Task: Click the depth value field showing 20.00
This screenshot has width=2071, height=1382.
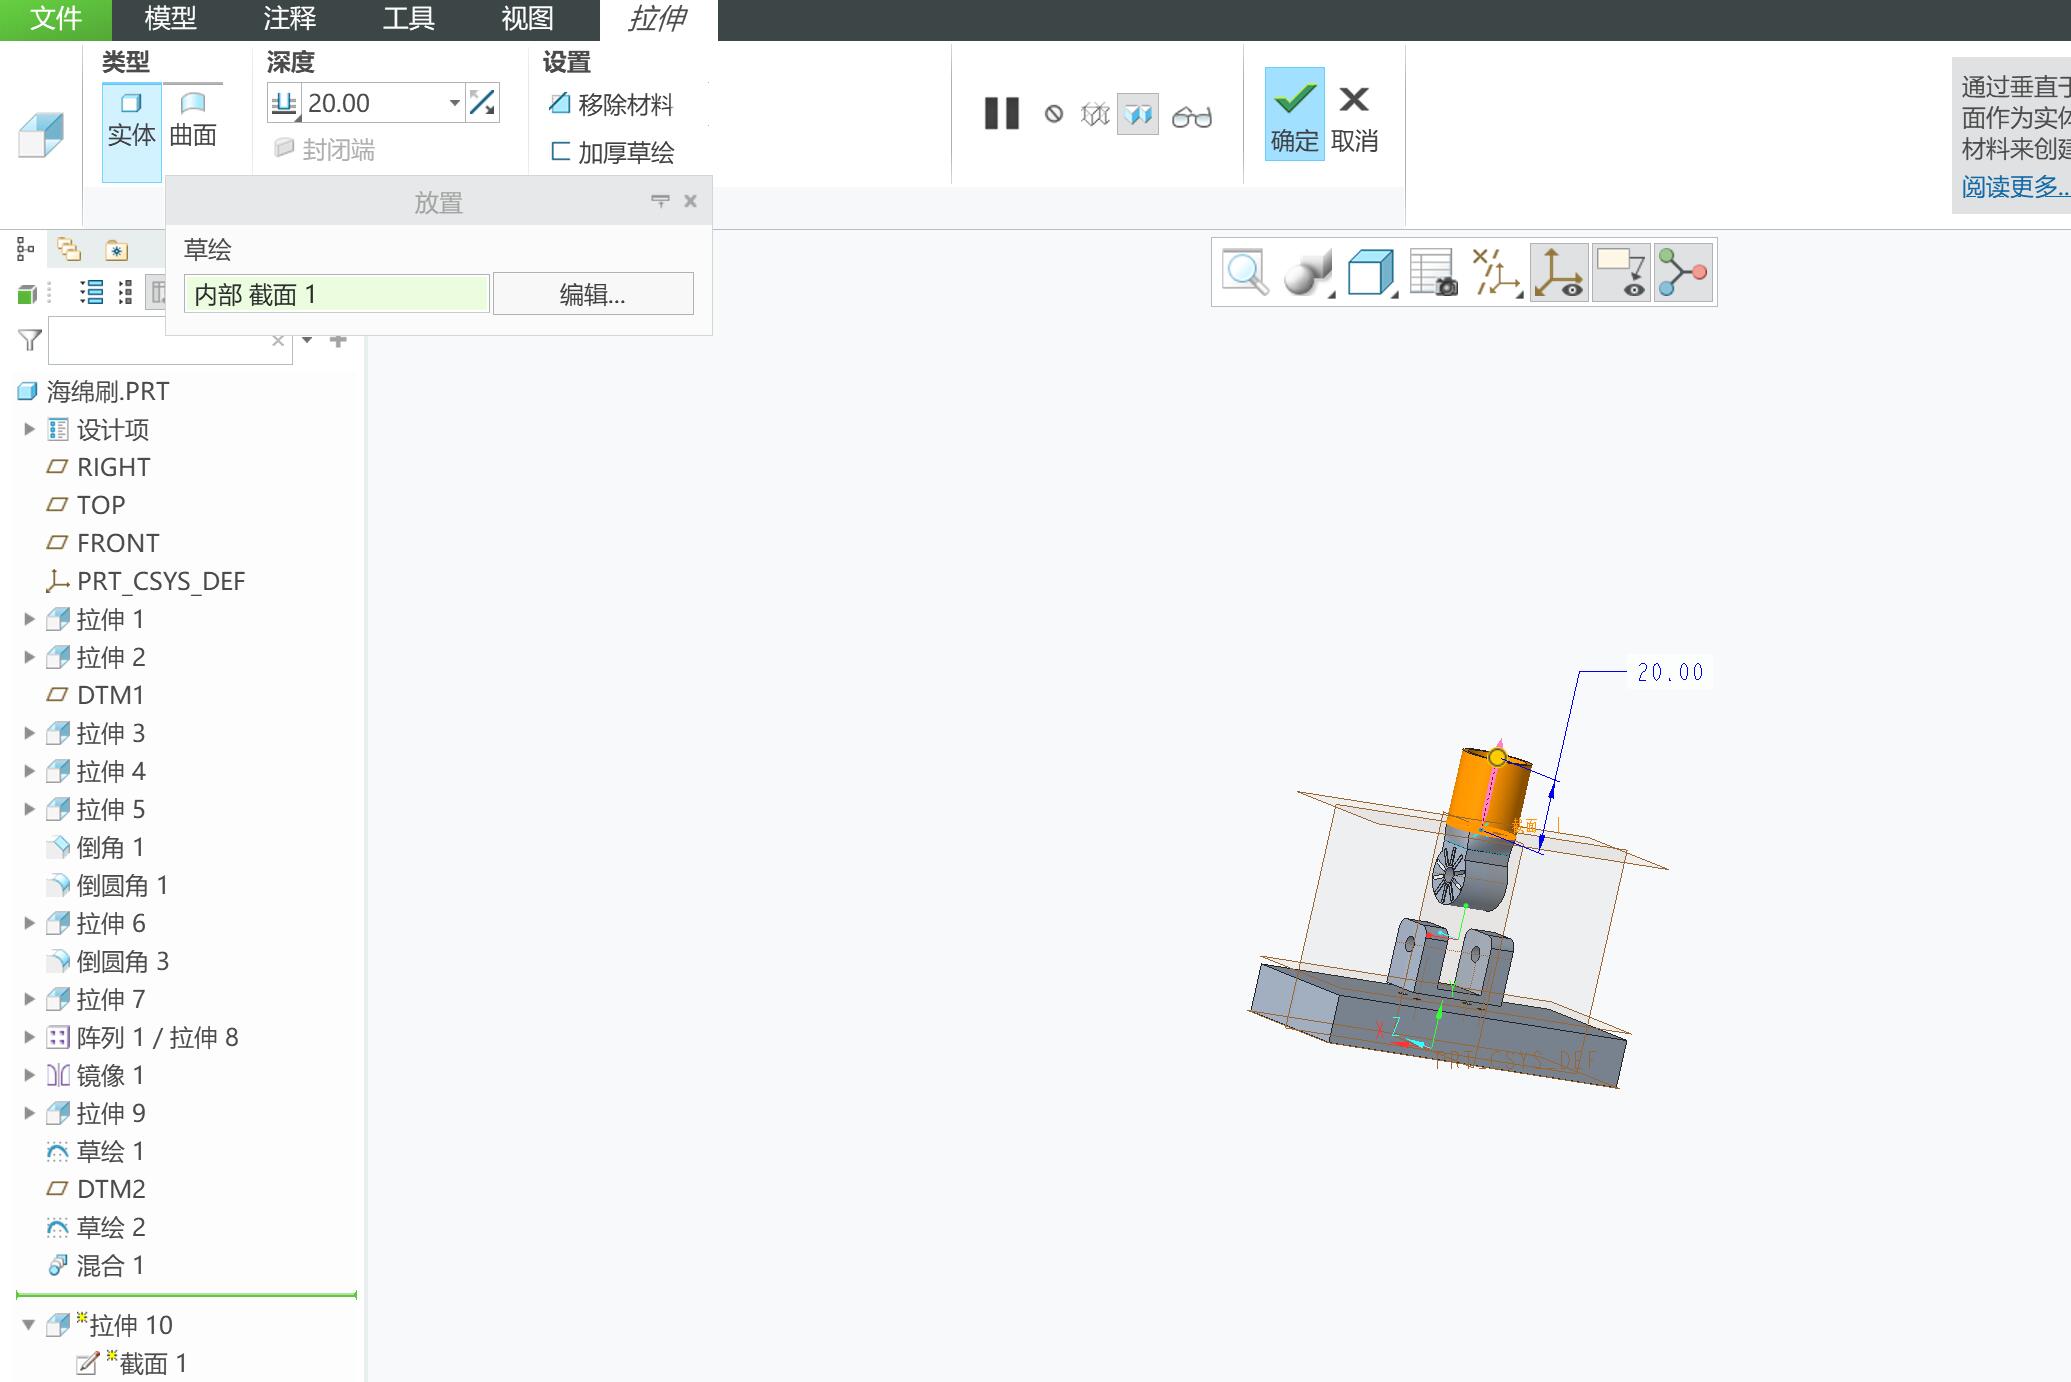Action: (374, 103)
